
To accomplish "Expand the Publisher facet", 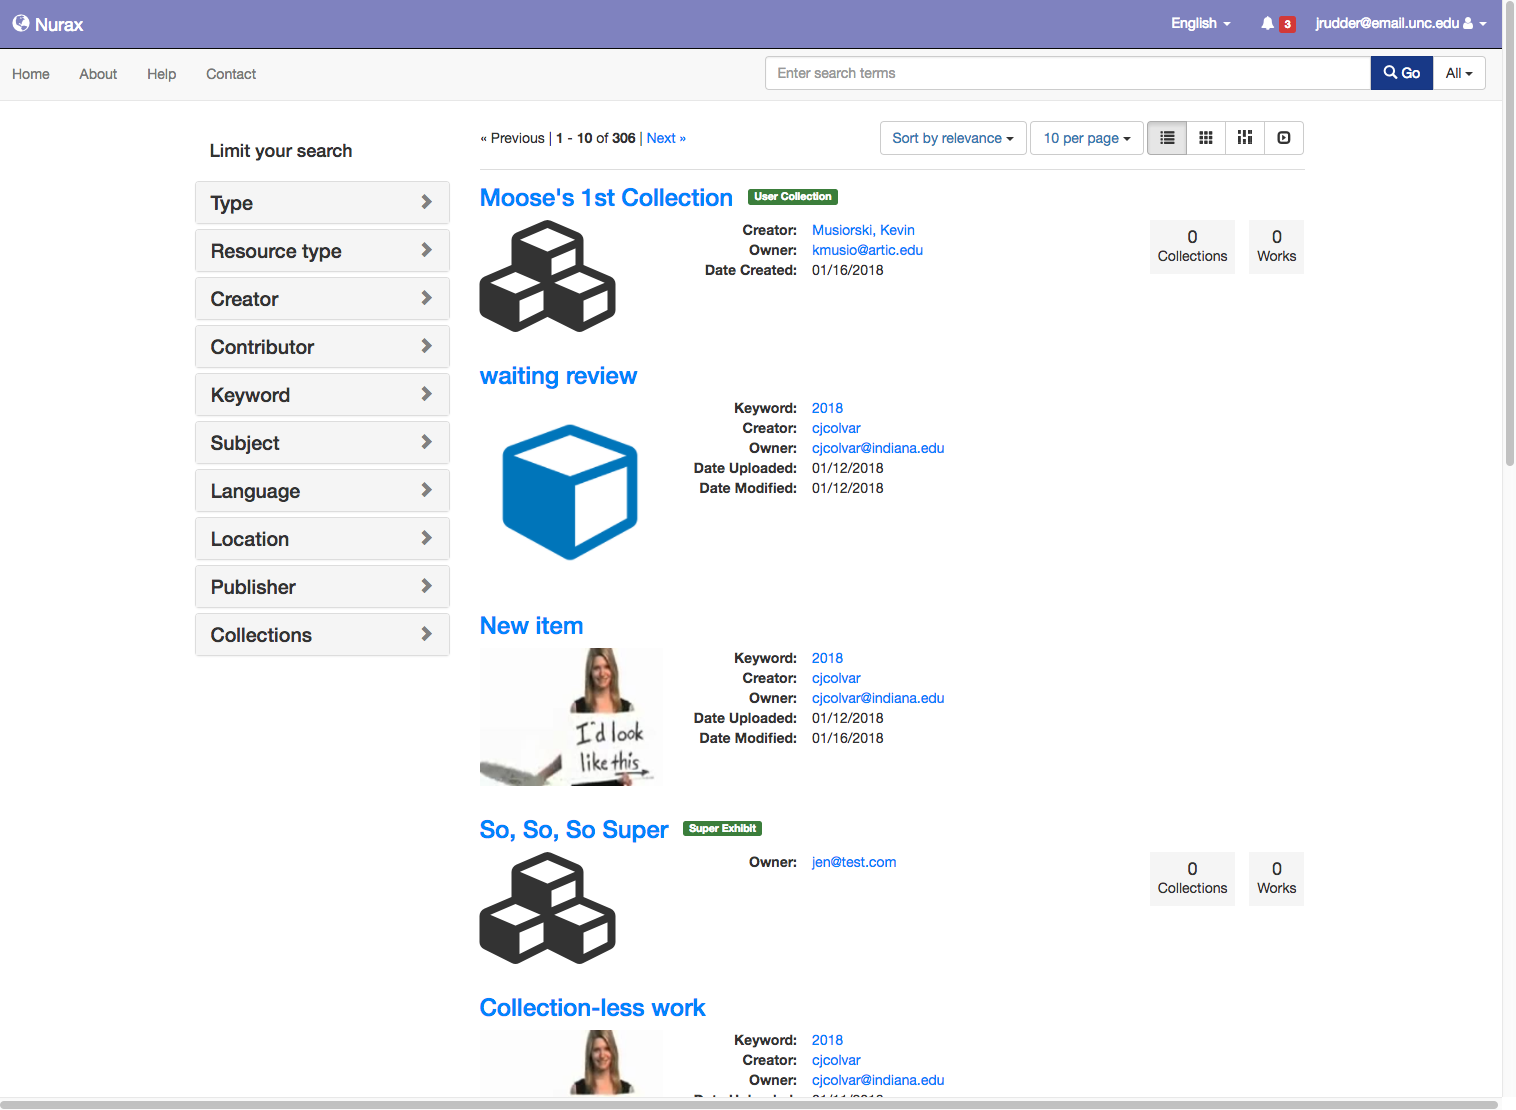I will [322, 587].
